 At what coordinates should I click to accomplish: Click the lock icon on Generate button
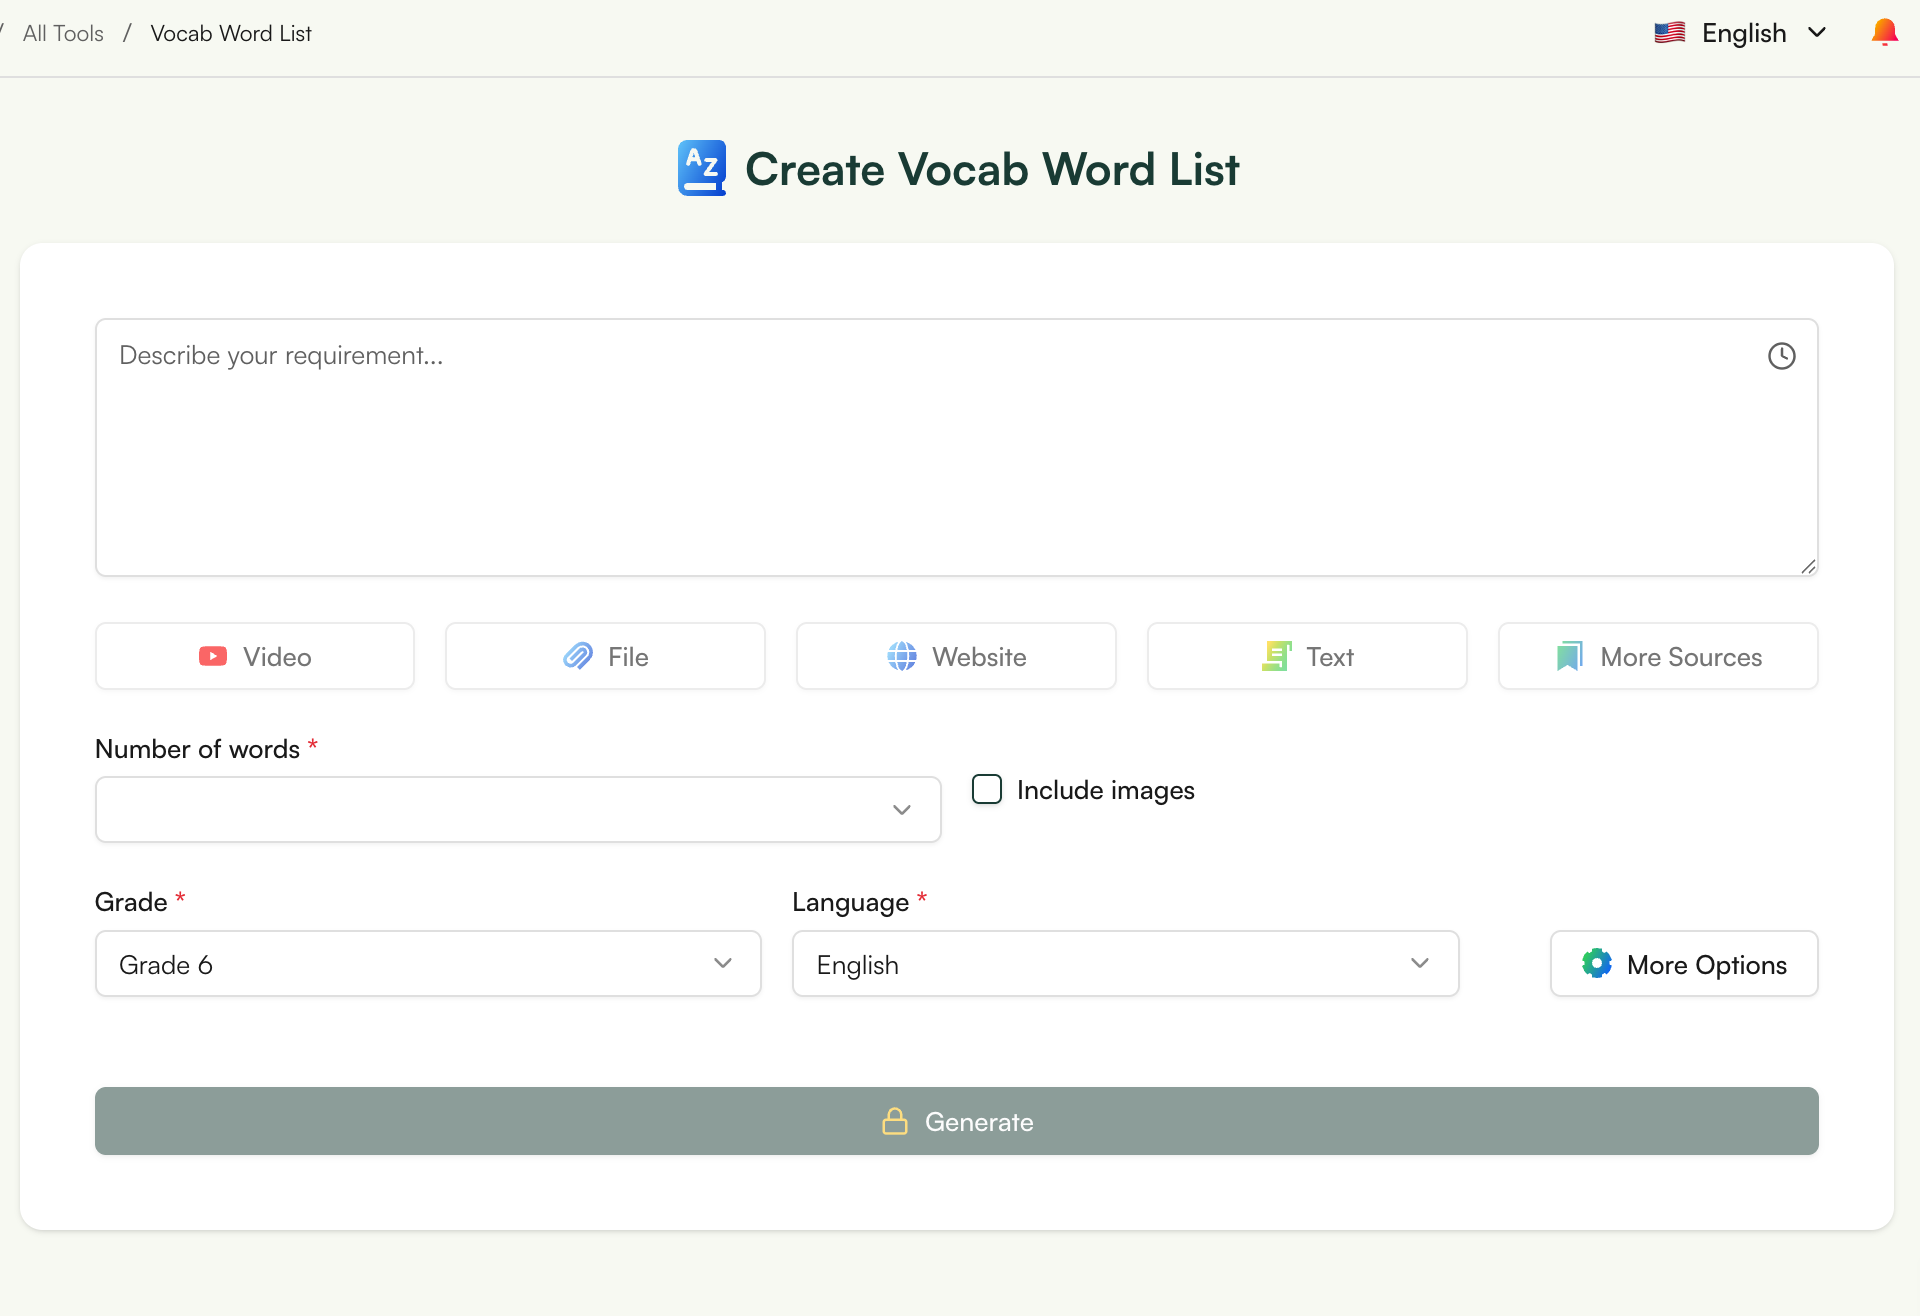[x=895, y=1121]
